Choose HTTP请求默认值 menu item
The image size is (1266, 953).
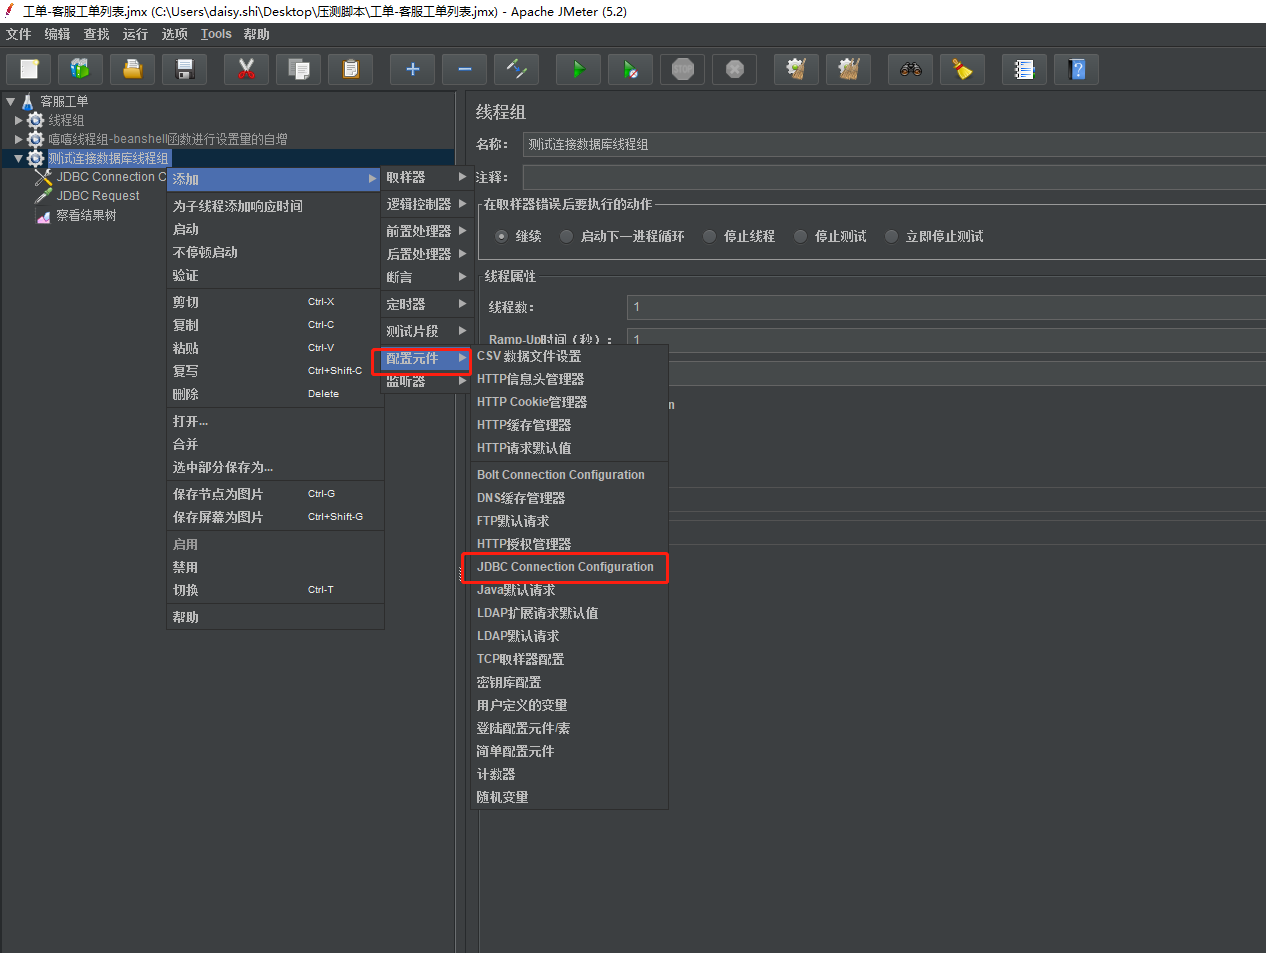tap(570, 448)
